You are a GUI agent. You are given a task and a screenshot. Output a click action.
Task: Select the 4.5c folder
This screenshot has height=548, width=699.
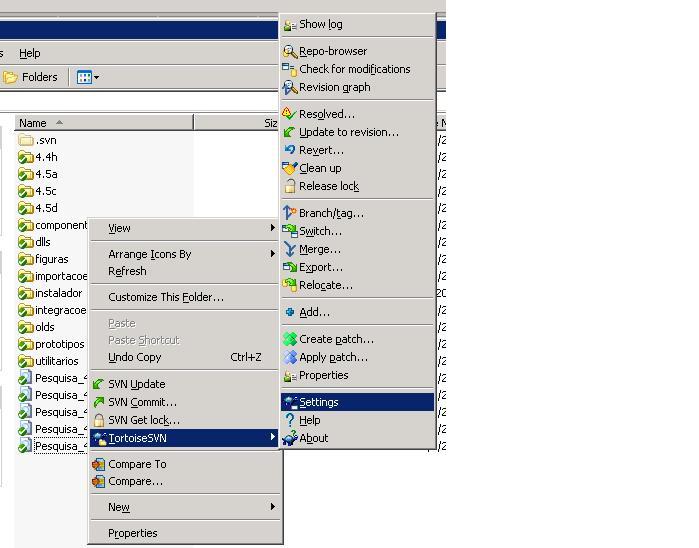(37, 191)
